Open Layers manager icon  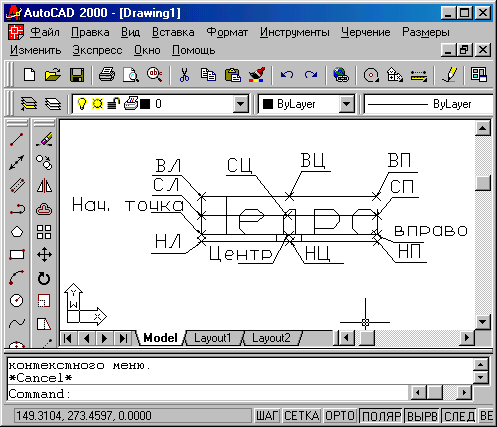pyautogui.click(x=53, y=104)
